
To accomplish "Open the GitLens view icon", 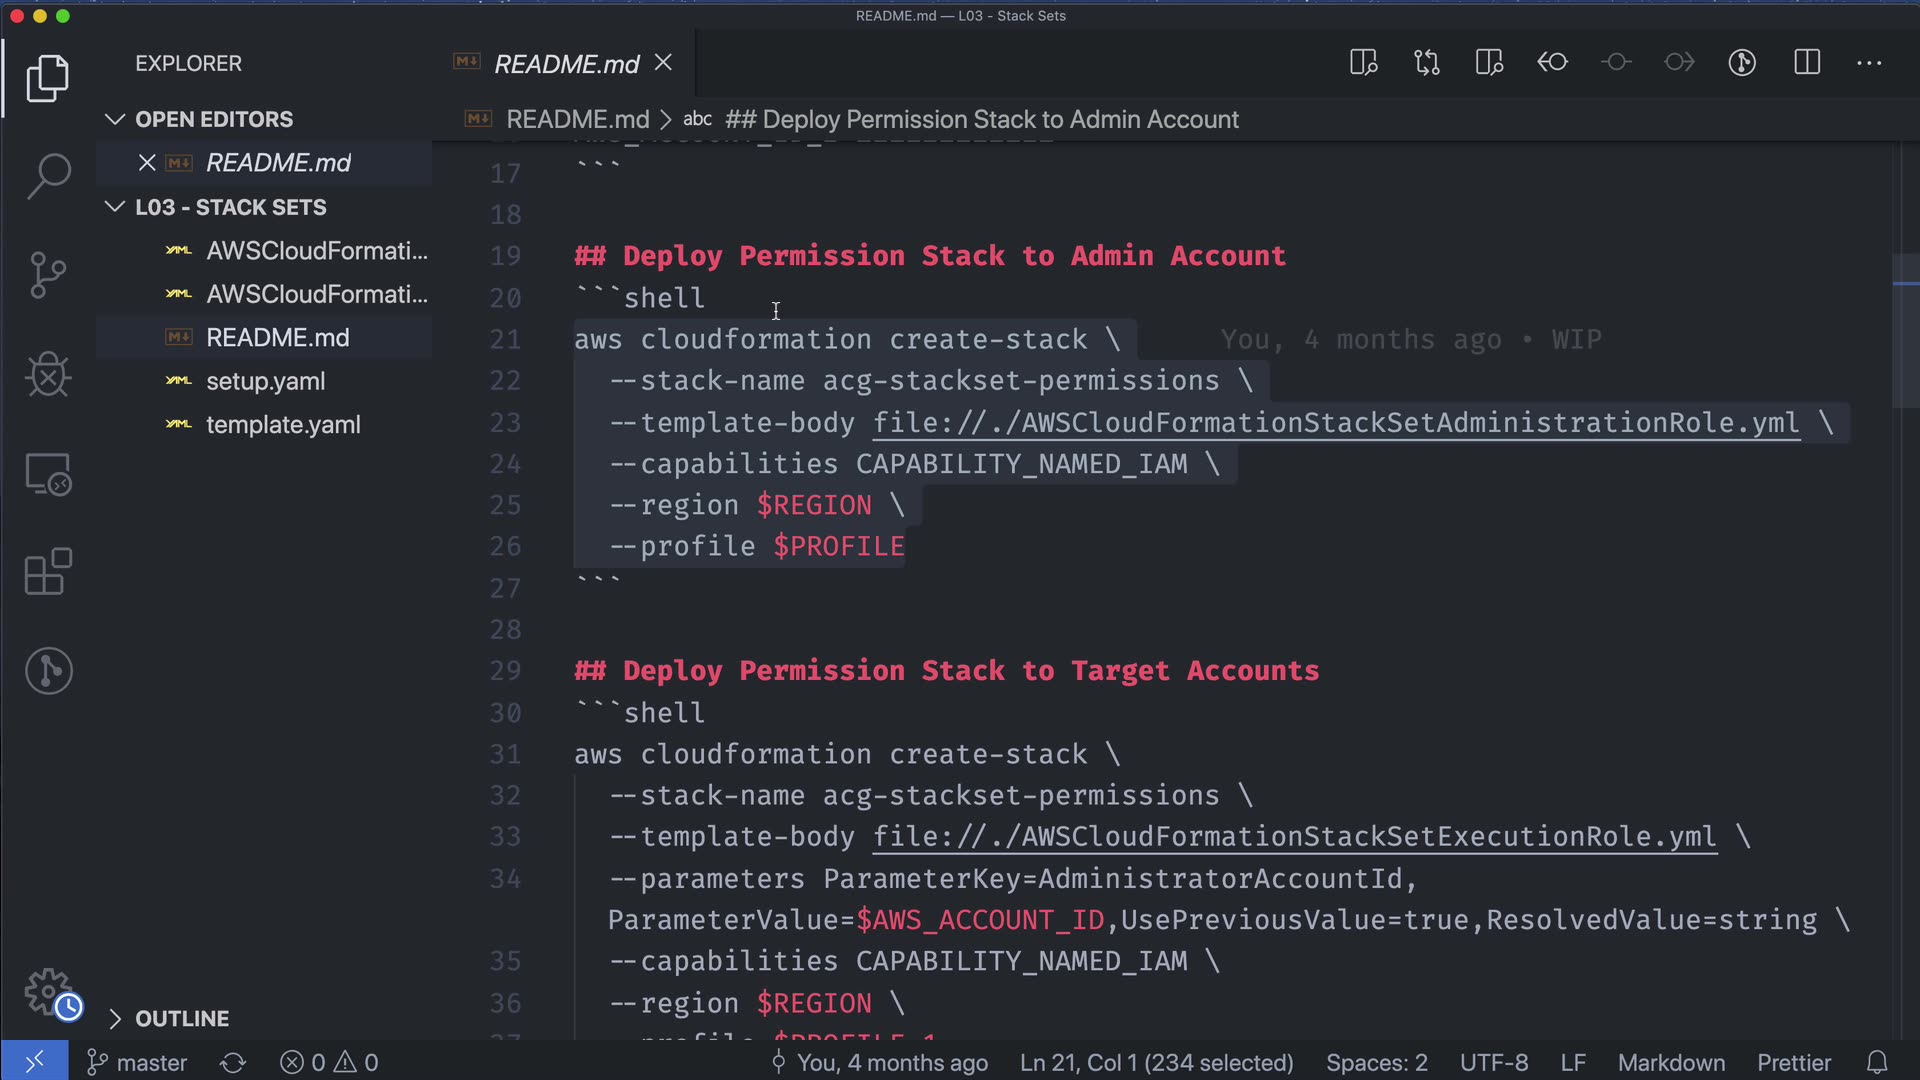I will tap(48, 671).
